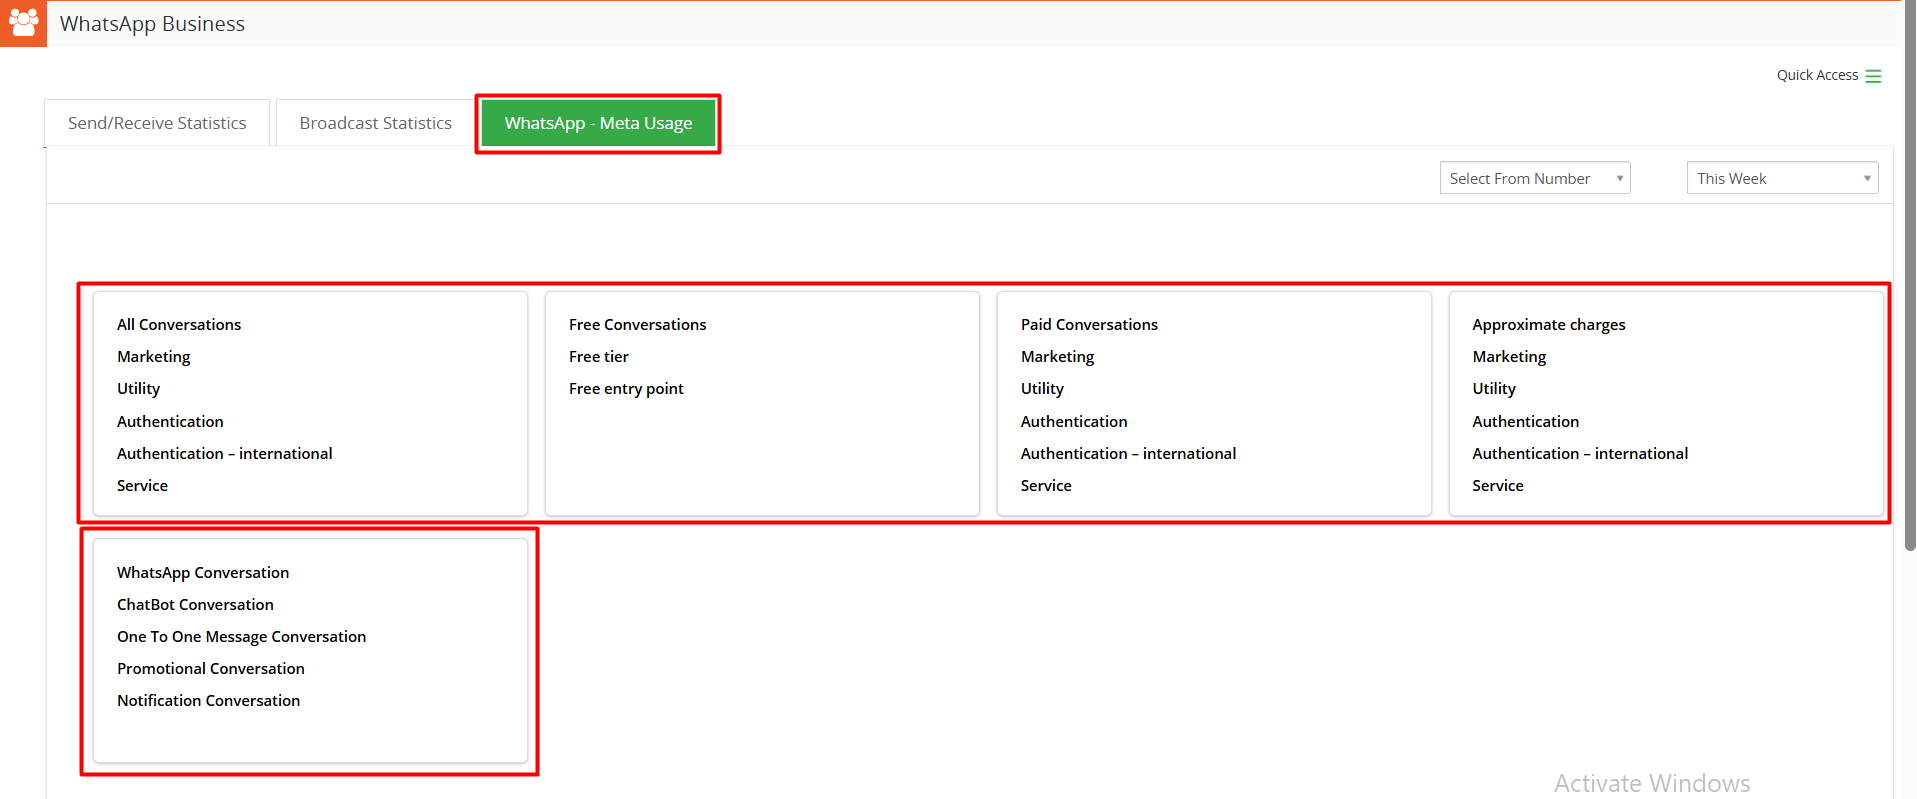Click Marketing under Paid Conversations
Image resolution: width=1917 pixels, height=799 pixels.
1057,357
